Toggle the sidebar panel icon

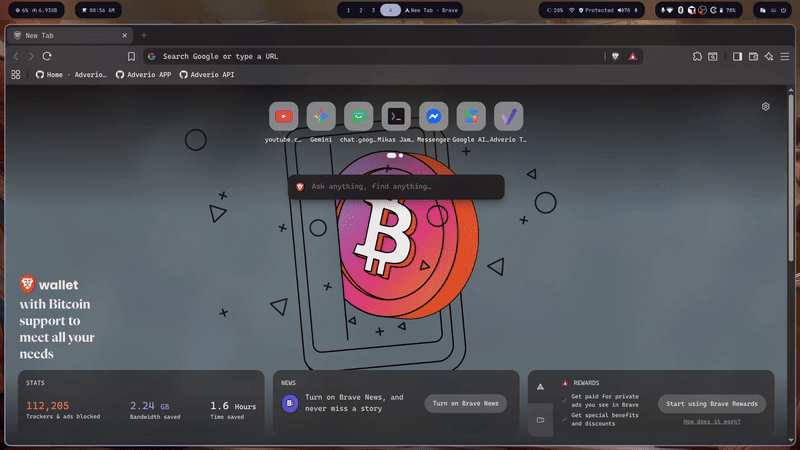(737, 57)
